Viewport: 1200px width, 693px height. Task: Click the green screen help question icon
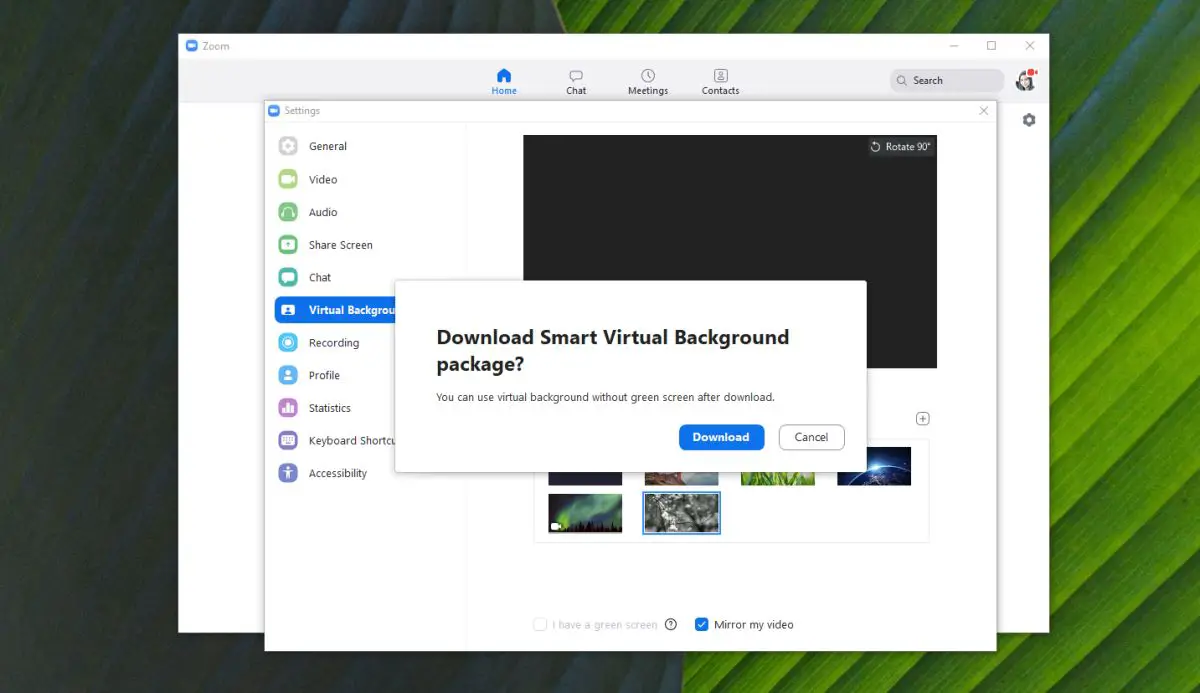pyautogui.click(x=671, y=624)
